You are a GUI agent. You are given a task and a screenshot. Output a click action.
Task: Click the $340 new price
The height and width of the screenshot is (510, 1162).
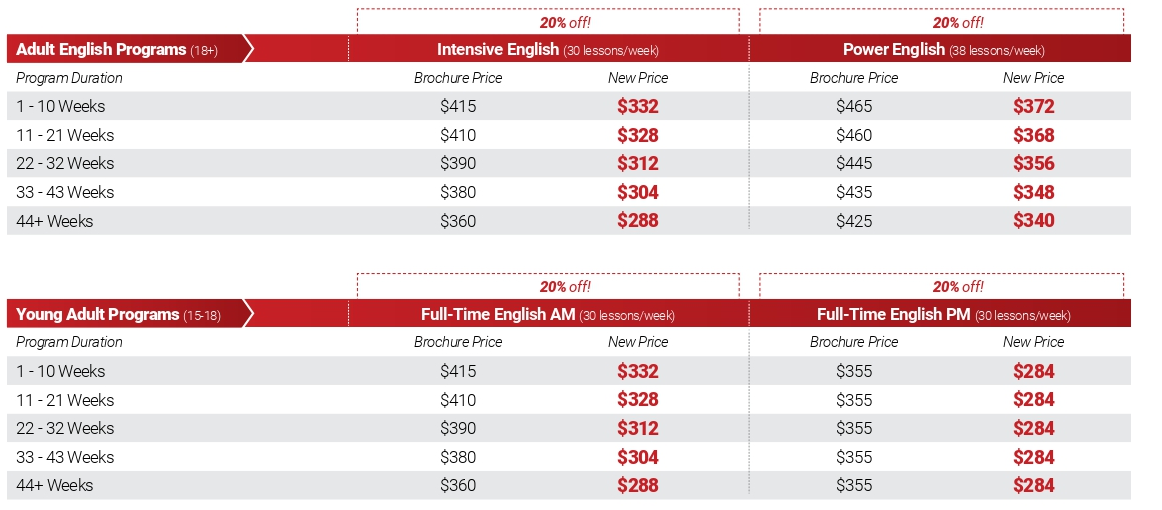tap(1033, 221)
